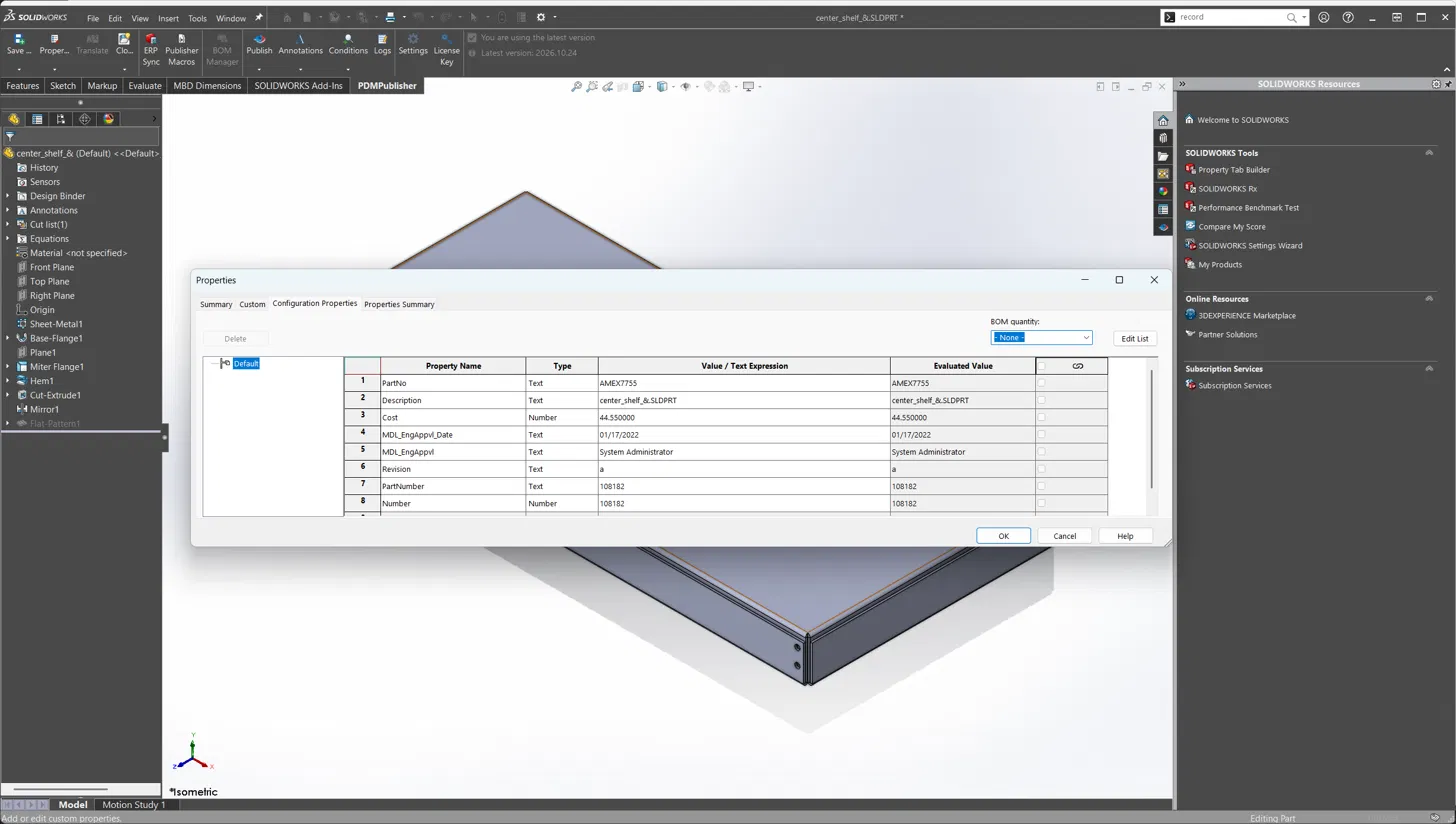1456x824 pixels.
Task: Open the FeatureManager design tree tab icon
Action: [x=14, y=119]
